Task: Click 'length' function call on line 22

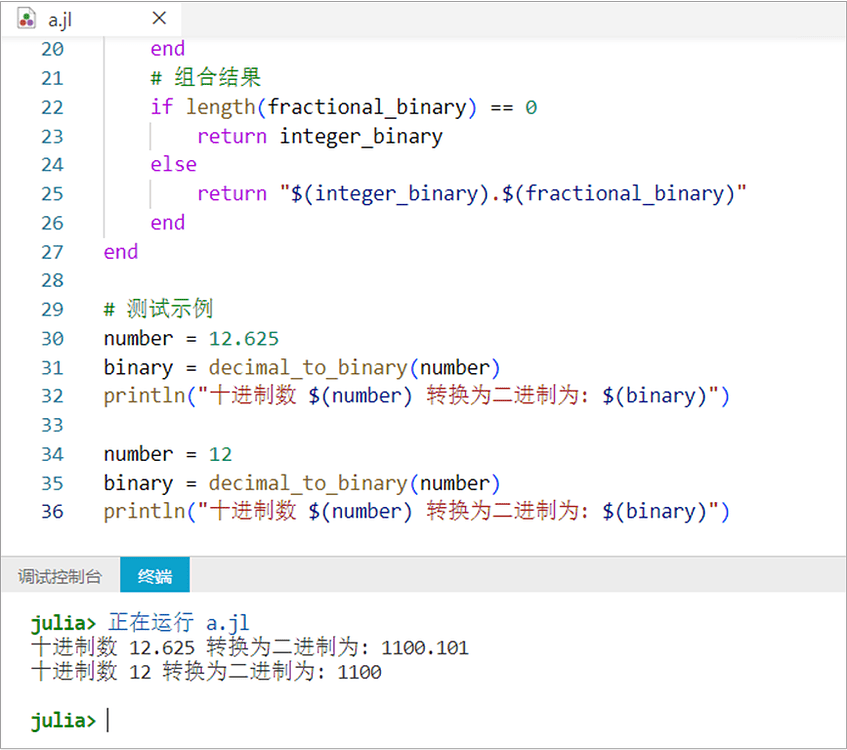Action: pos(220,108)
